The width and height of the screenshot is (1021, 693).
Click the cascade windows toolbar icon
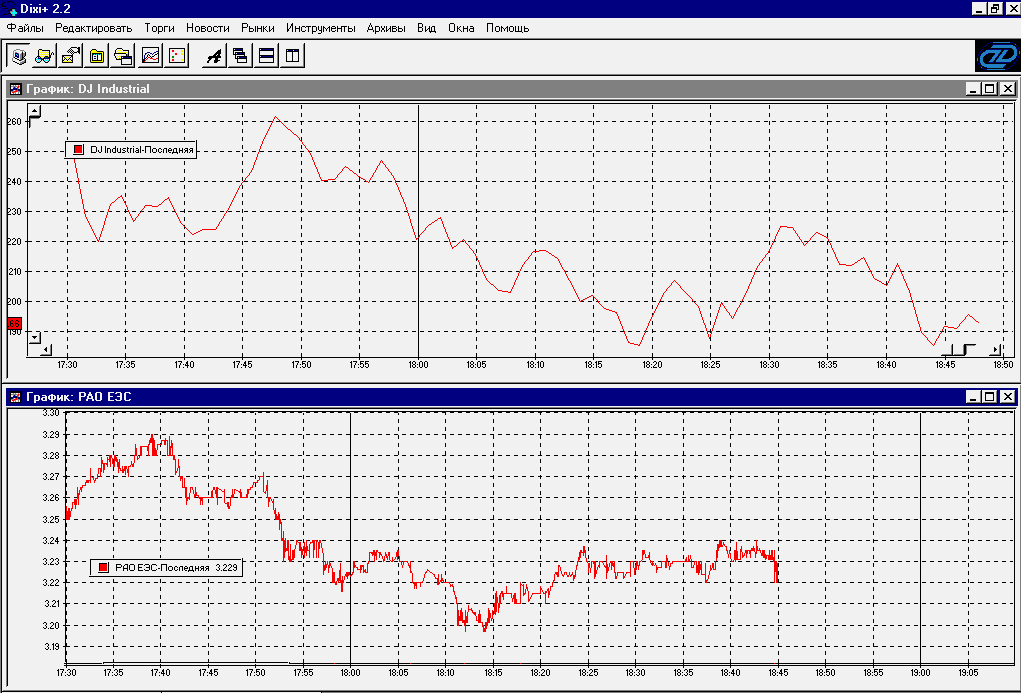(240, 56)
